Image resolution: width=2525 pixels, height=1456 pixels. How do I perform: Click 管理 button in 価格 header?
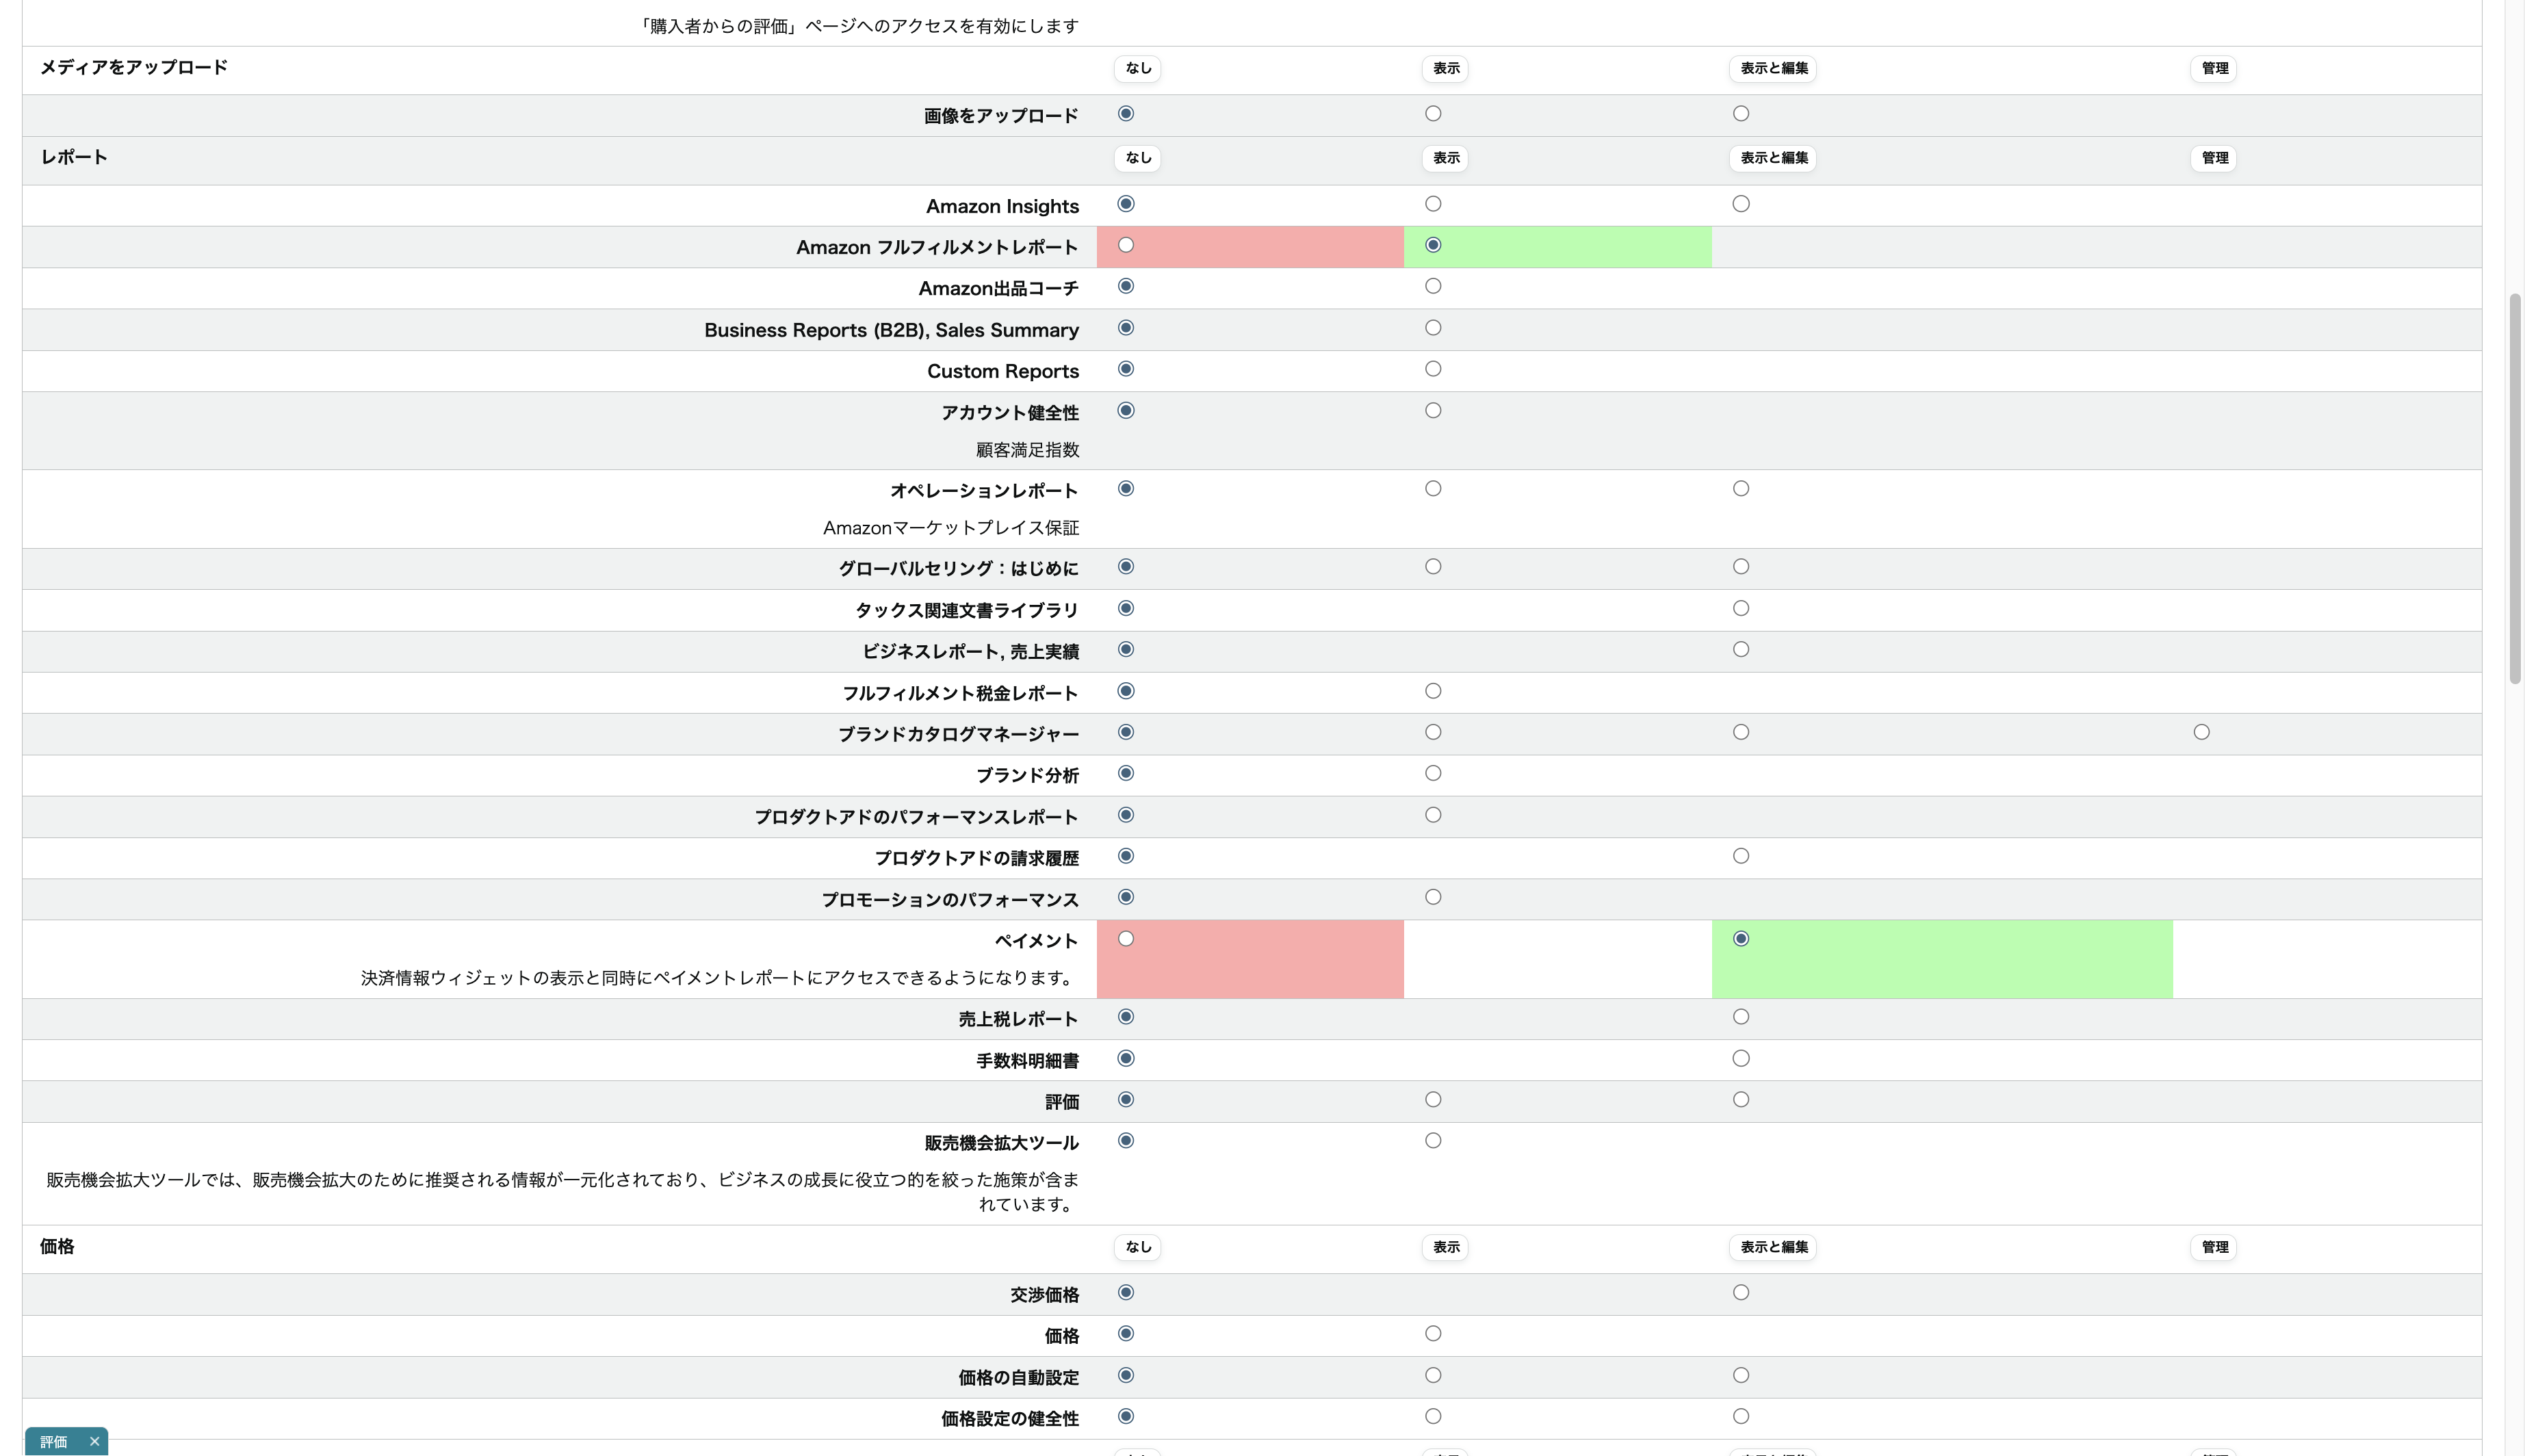(x=2214, y=1247)
